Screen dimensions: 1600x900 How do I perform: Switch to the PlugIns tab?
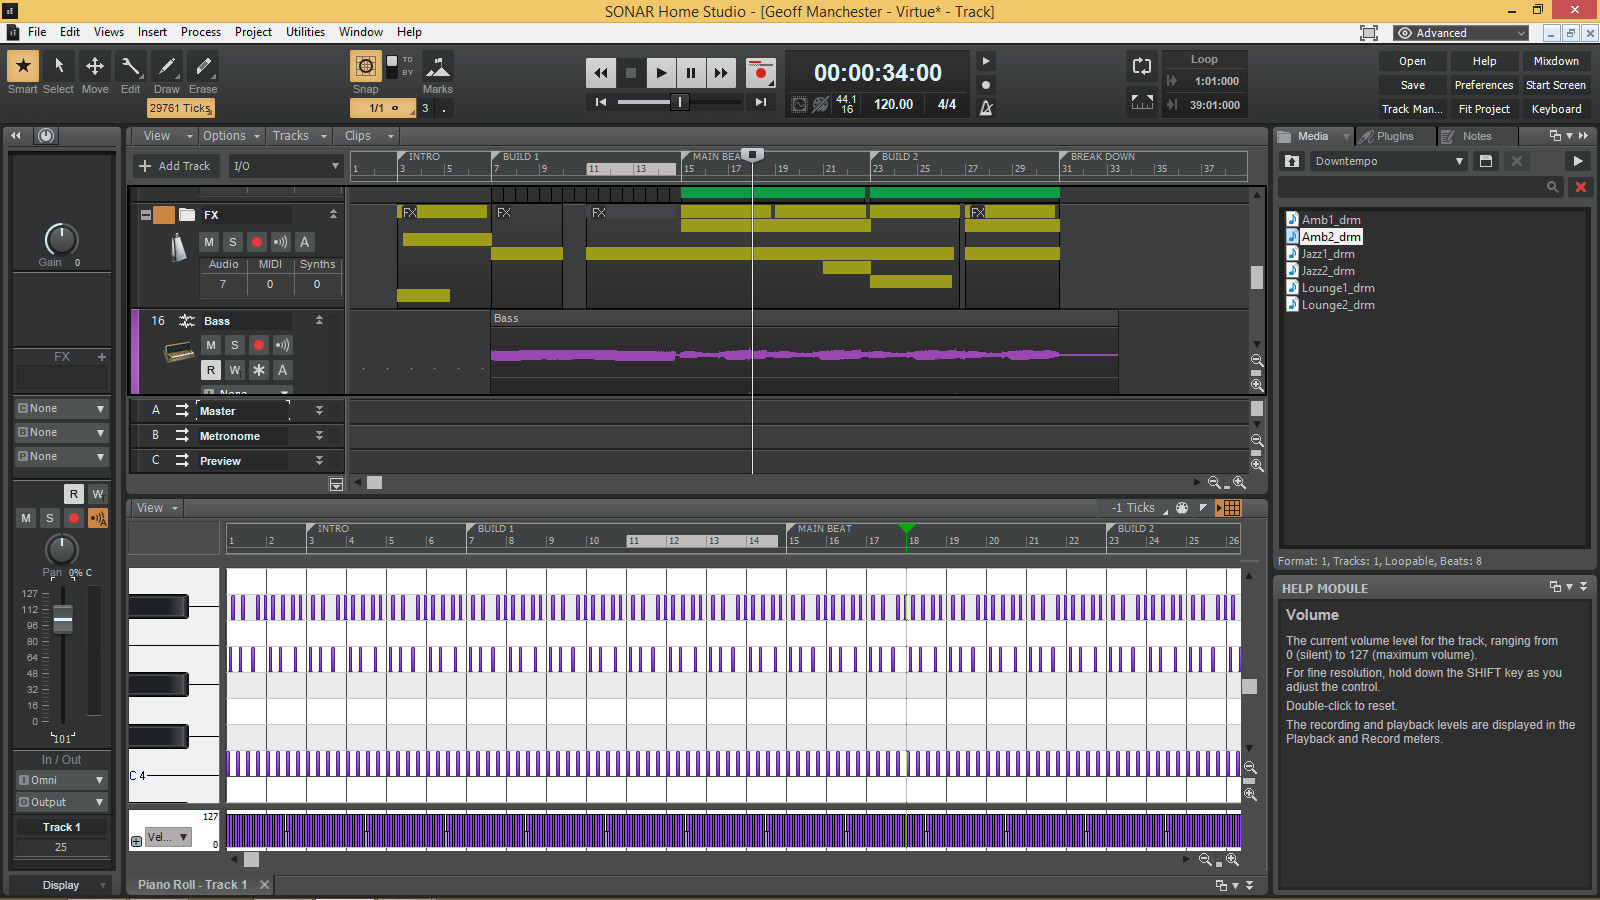[1395, 136]
